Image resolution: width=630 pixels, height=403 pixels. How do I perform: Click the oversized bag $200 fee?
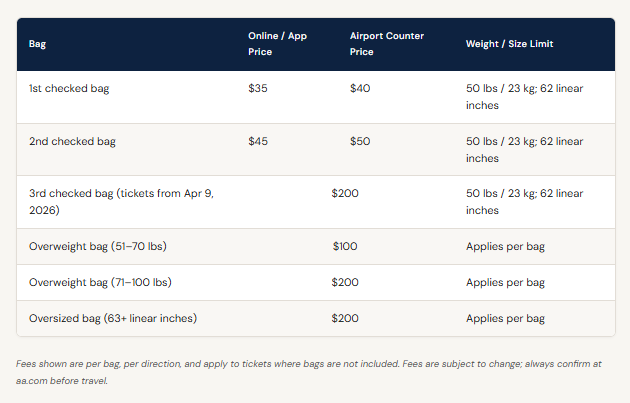point(345,318)
